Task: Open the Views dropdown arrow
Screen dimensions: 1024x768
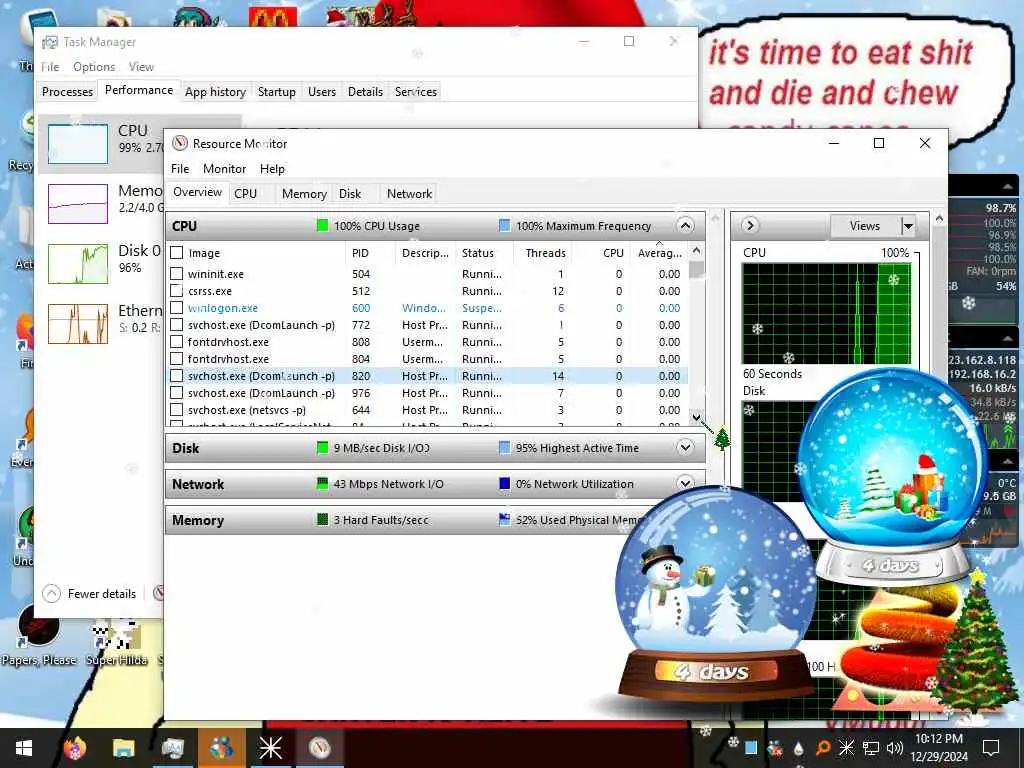Action: pos(908,226)
